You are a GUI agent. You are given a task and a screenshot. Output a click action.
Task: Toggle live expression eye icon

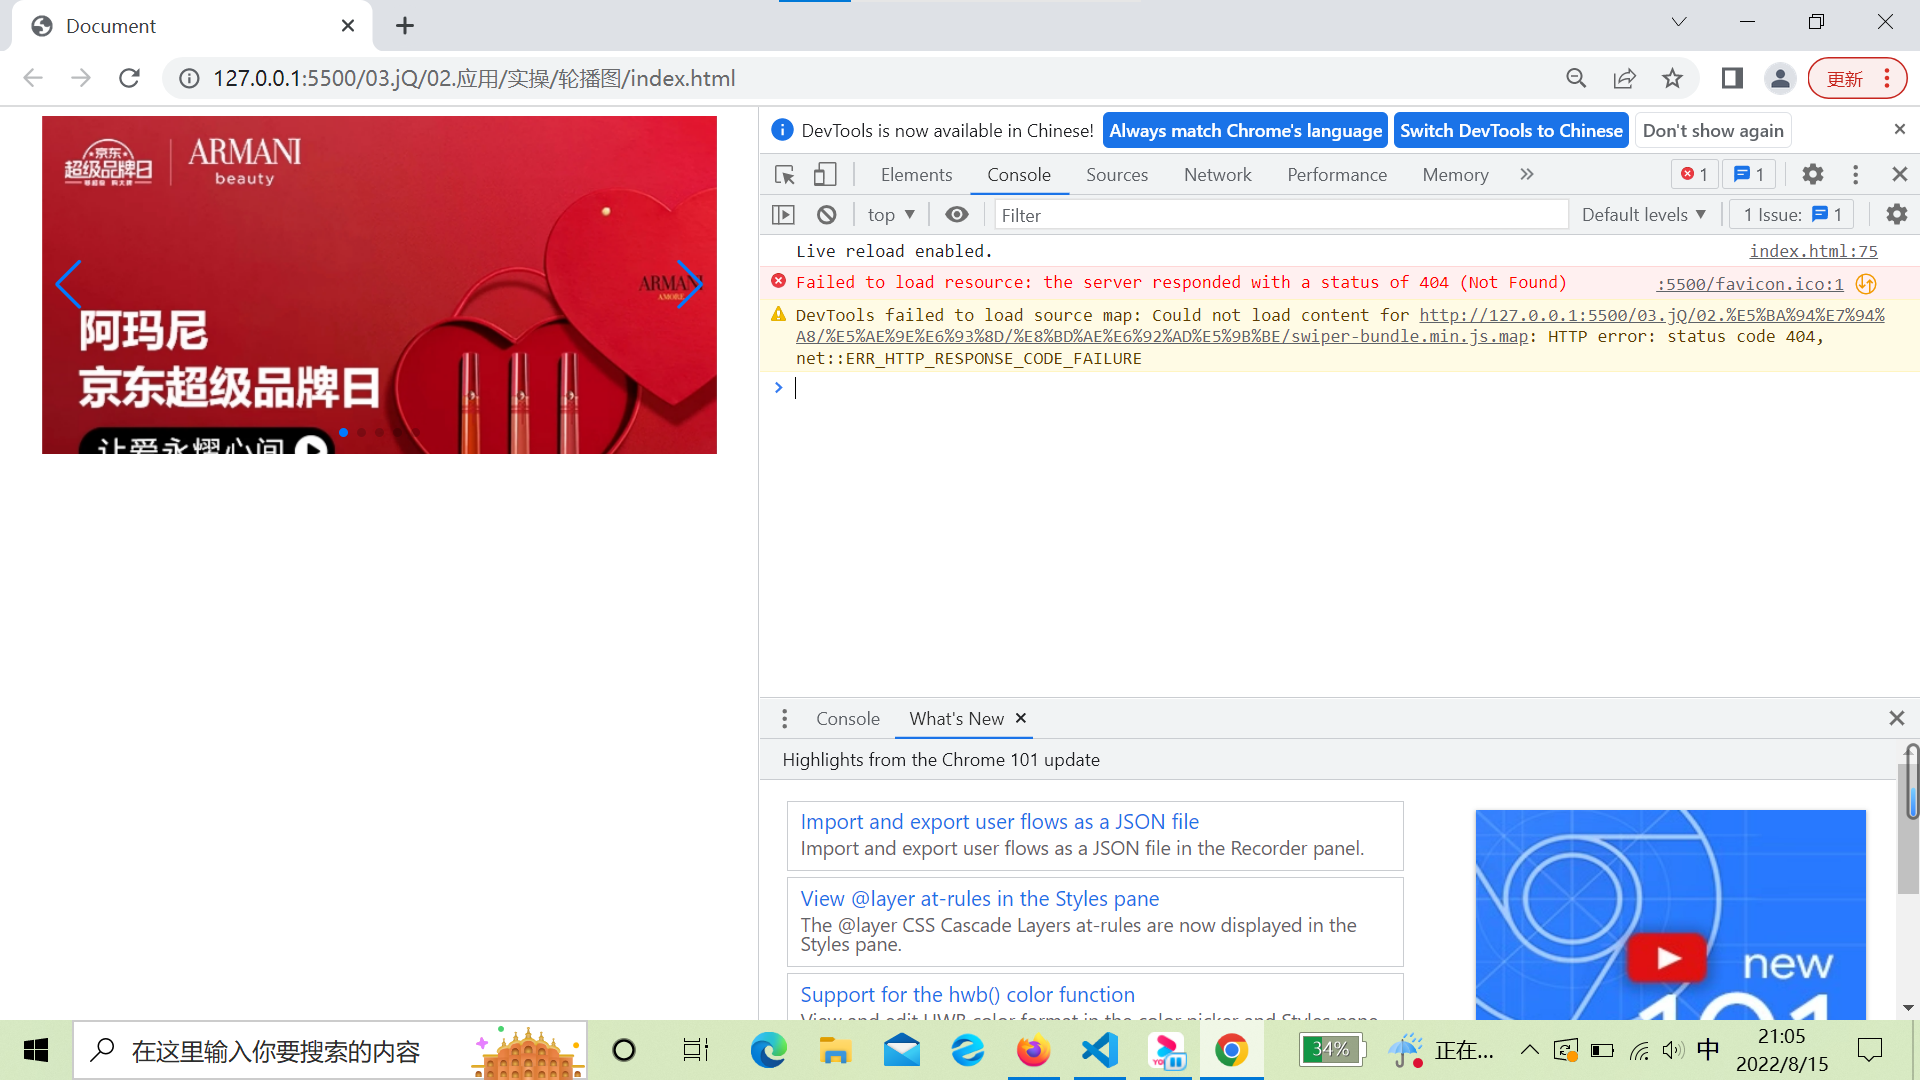pyautogui.click(x=957, y=215)
